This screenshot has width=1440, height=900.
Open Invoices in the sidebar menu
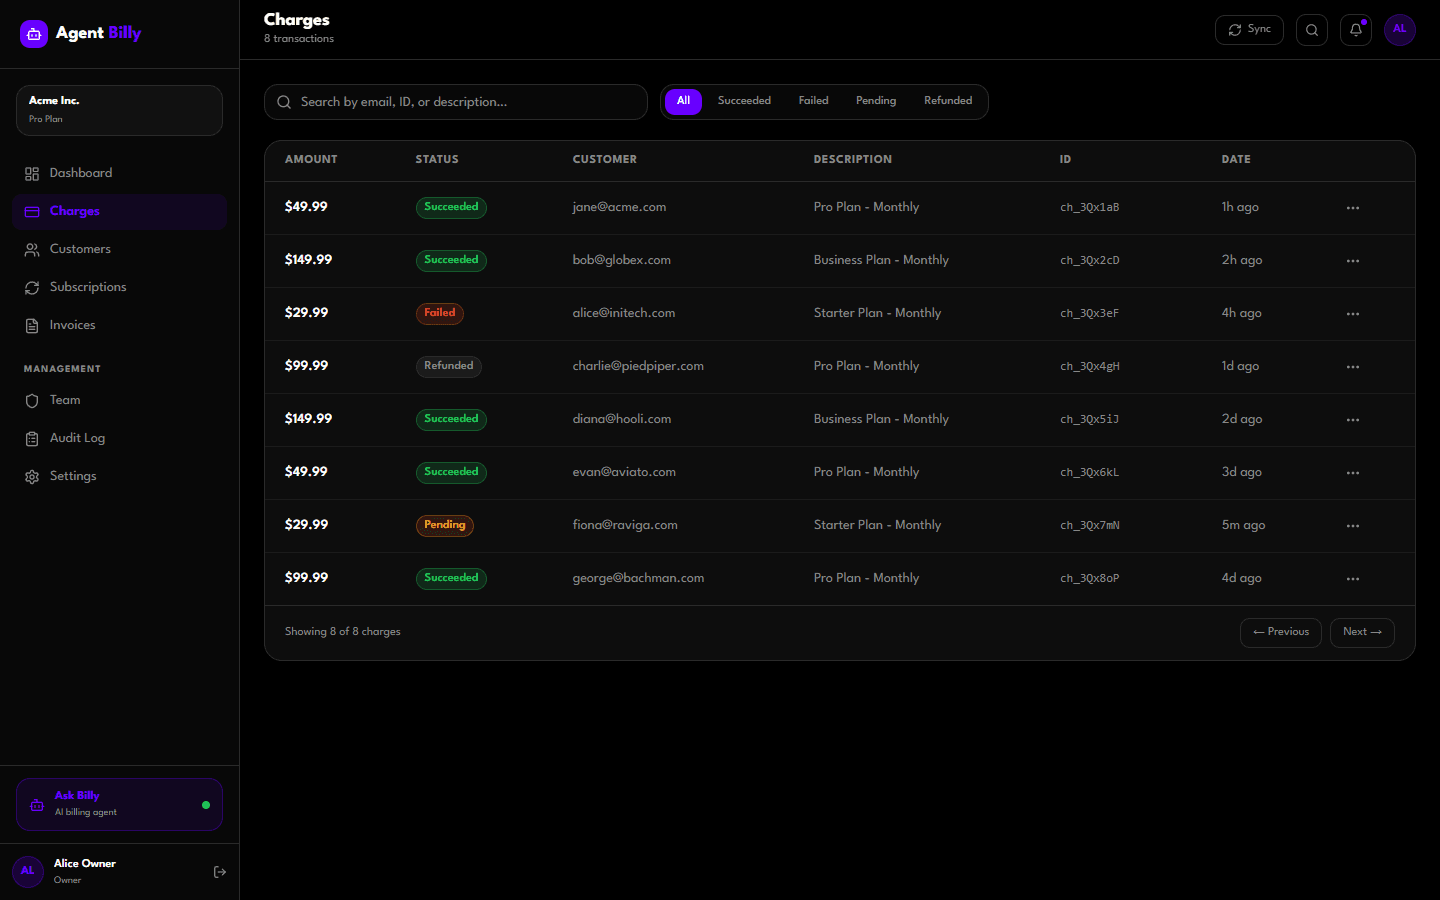coord(72,325)
